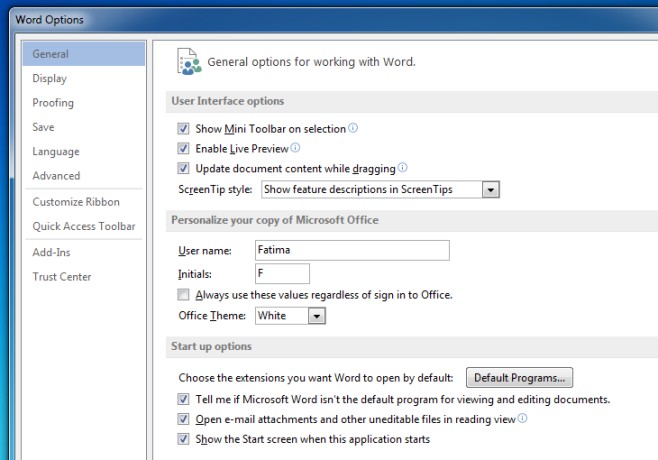The image size is (658, 460).
Task: Open Customize Ribbon settings
Action: pyautogui.click(x=84, y=202)
